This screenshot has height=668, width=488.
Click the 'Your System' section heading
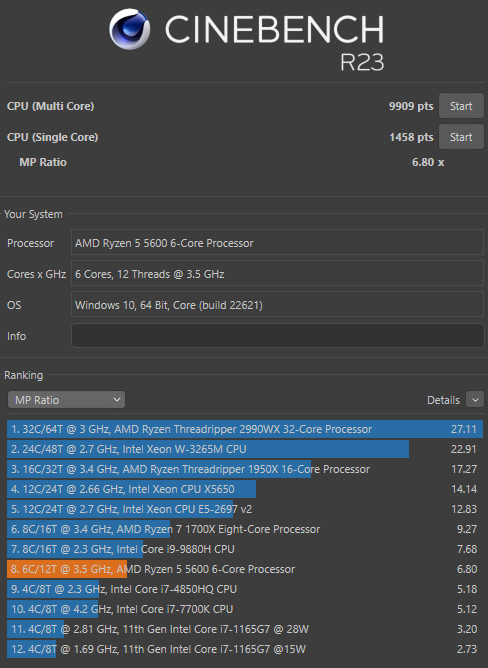coord(33,214)
